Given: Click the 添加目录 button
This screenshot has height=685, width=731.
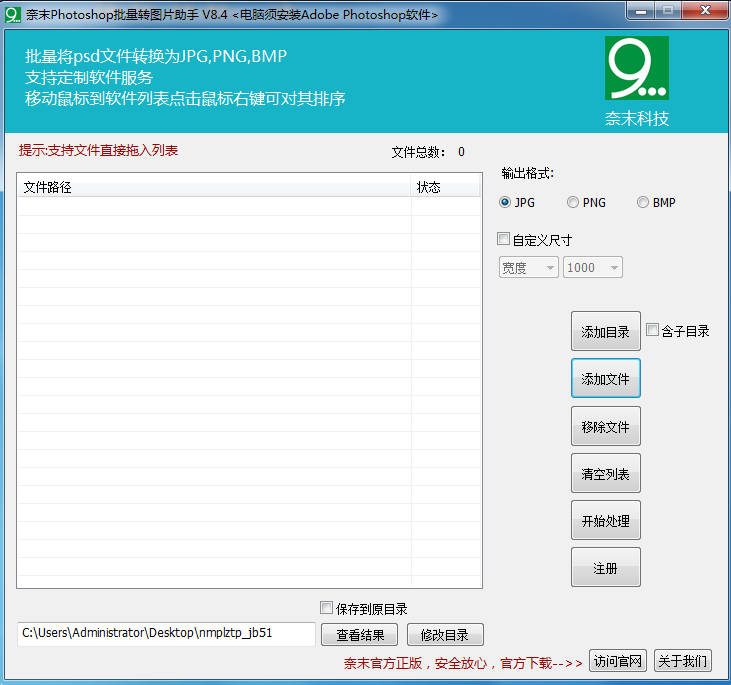Looking at the screenshot, I should coord(606,332).
